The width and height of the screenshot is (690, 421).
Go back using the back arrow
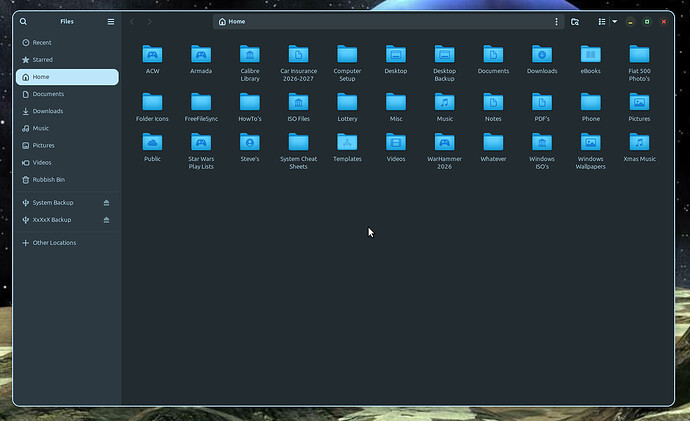[132, 21]
